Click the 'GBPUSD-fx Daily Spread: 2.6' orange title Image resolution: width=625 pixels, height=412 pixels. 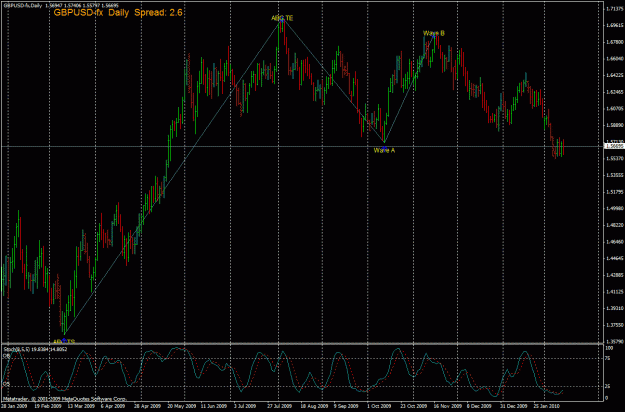[x=118, y=12]
